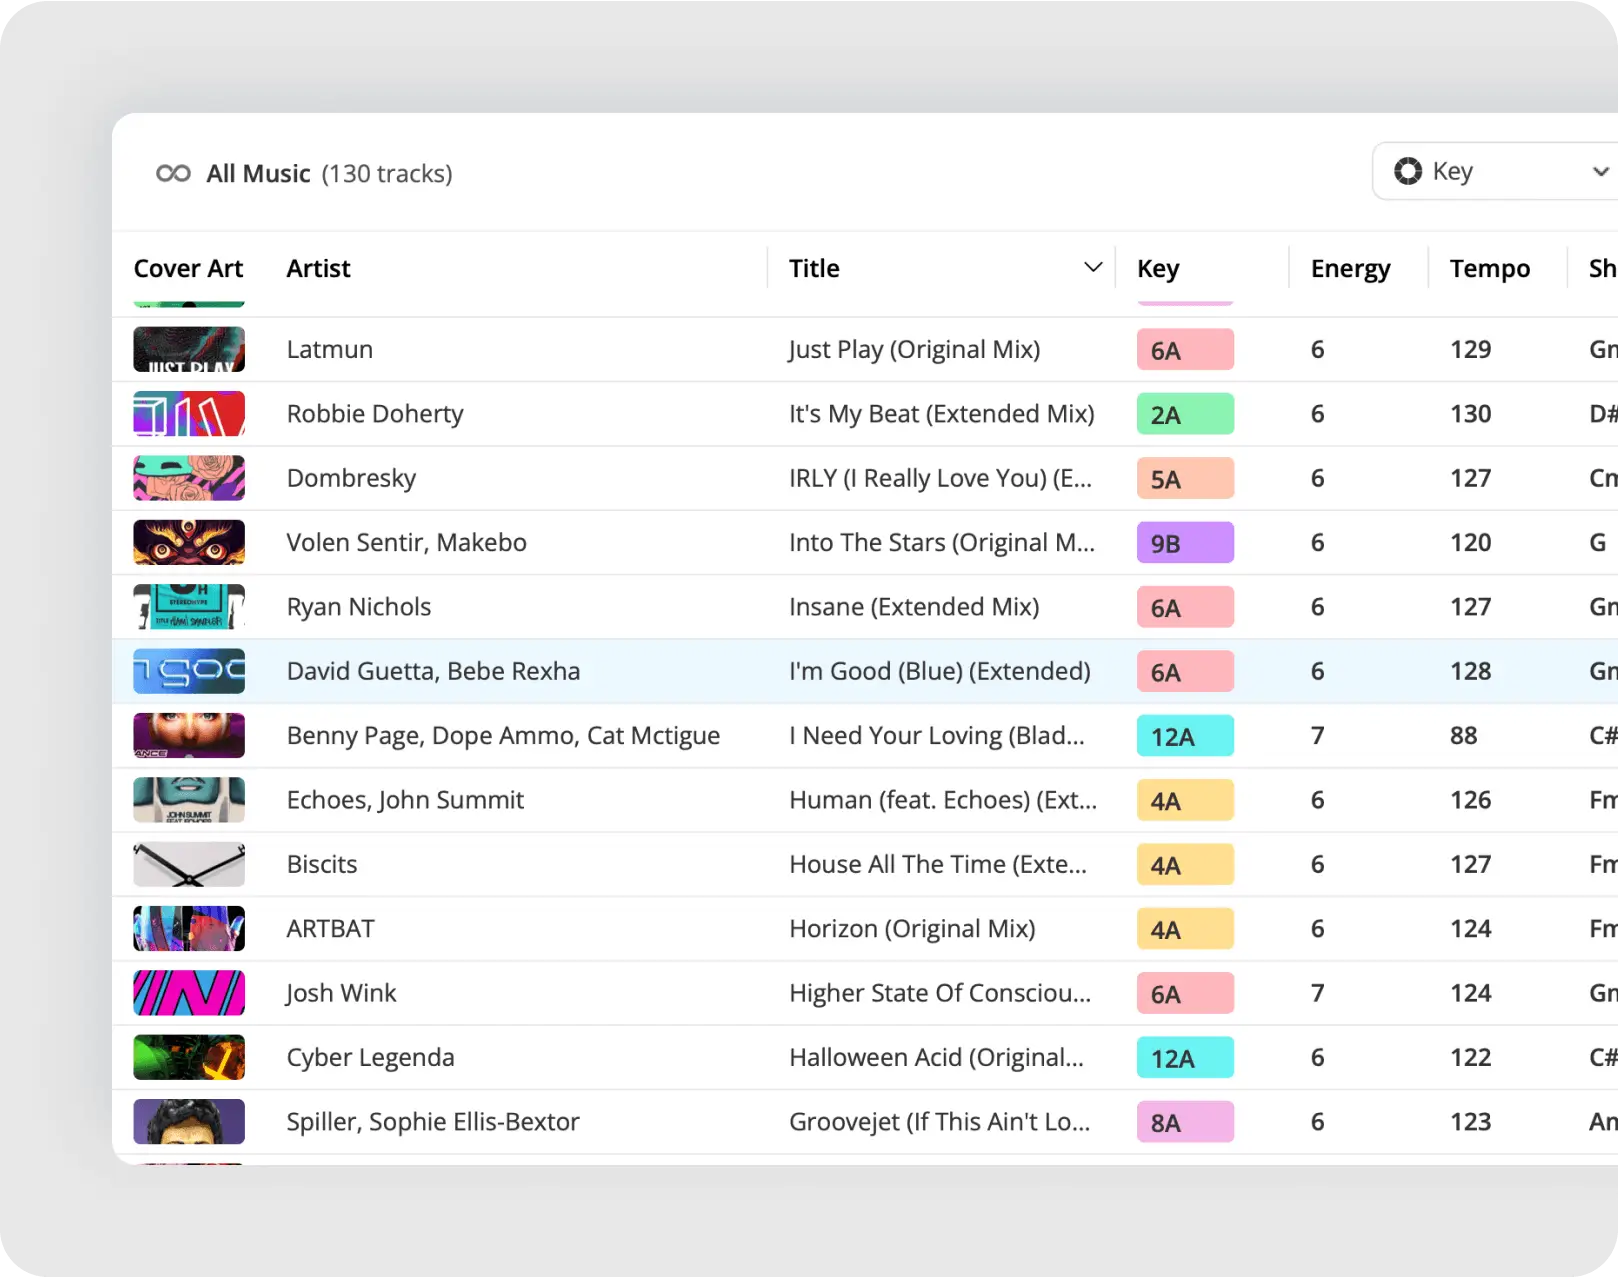
Task: Sort tracks by the Energy column
Action: click(x=1350, y=268)
